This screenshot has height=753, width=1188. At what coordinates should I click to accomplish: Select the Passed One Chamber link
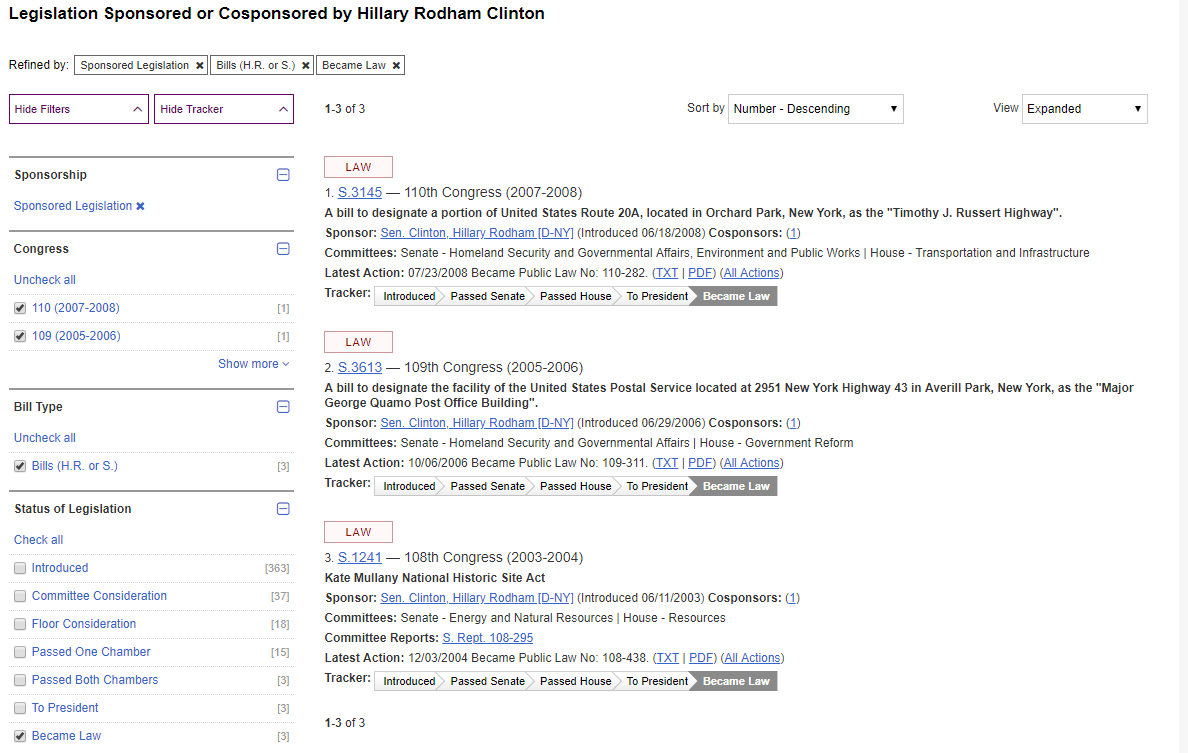pyautogui.click(x=91, y=652)
